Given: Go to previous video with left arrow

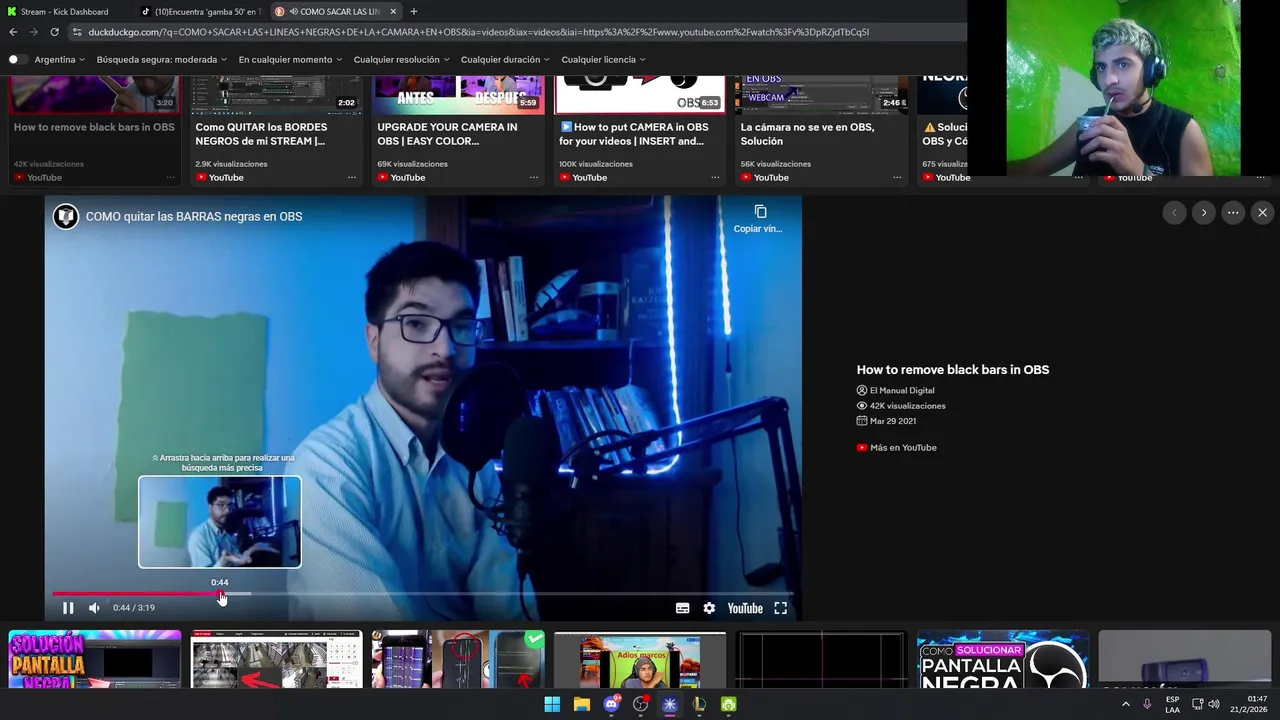Looking at the screenshot, I should tap(1174, 213).
